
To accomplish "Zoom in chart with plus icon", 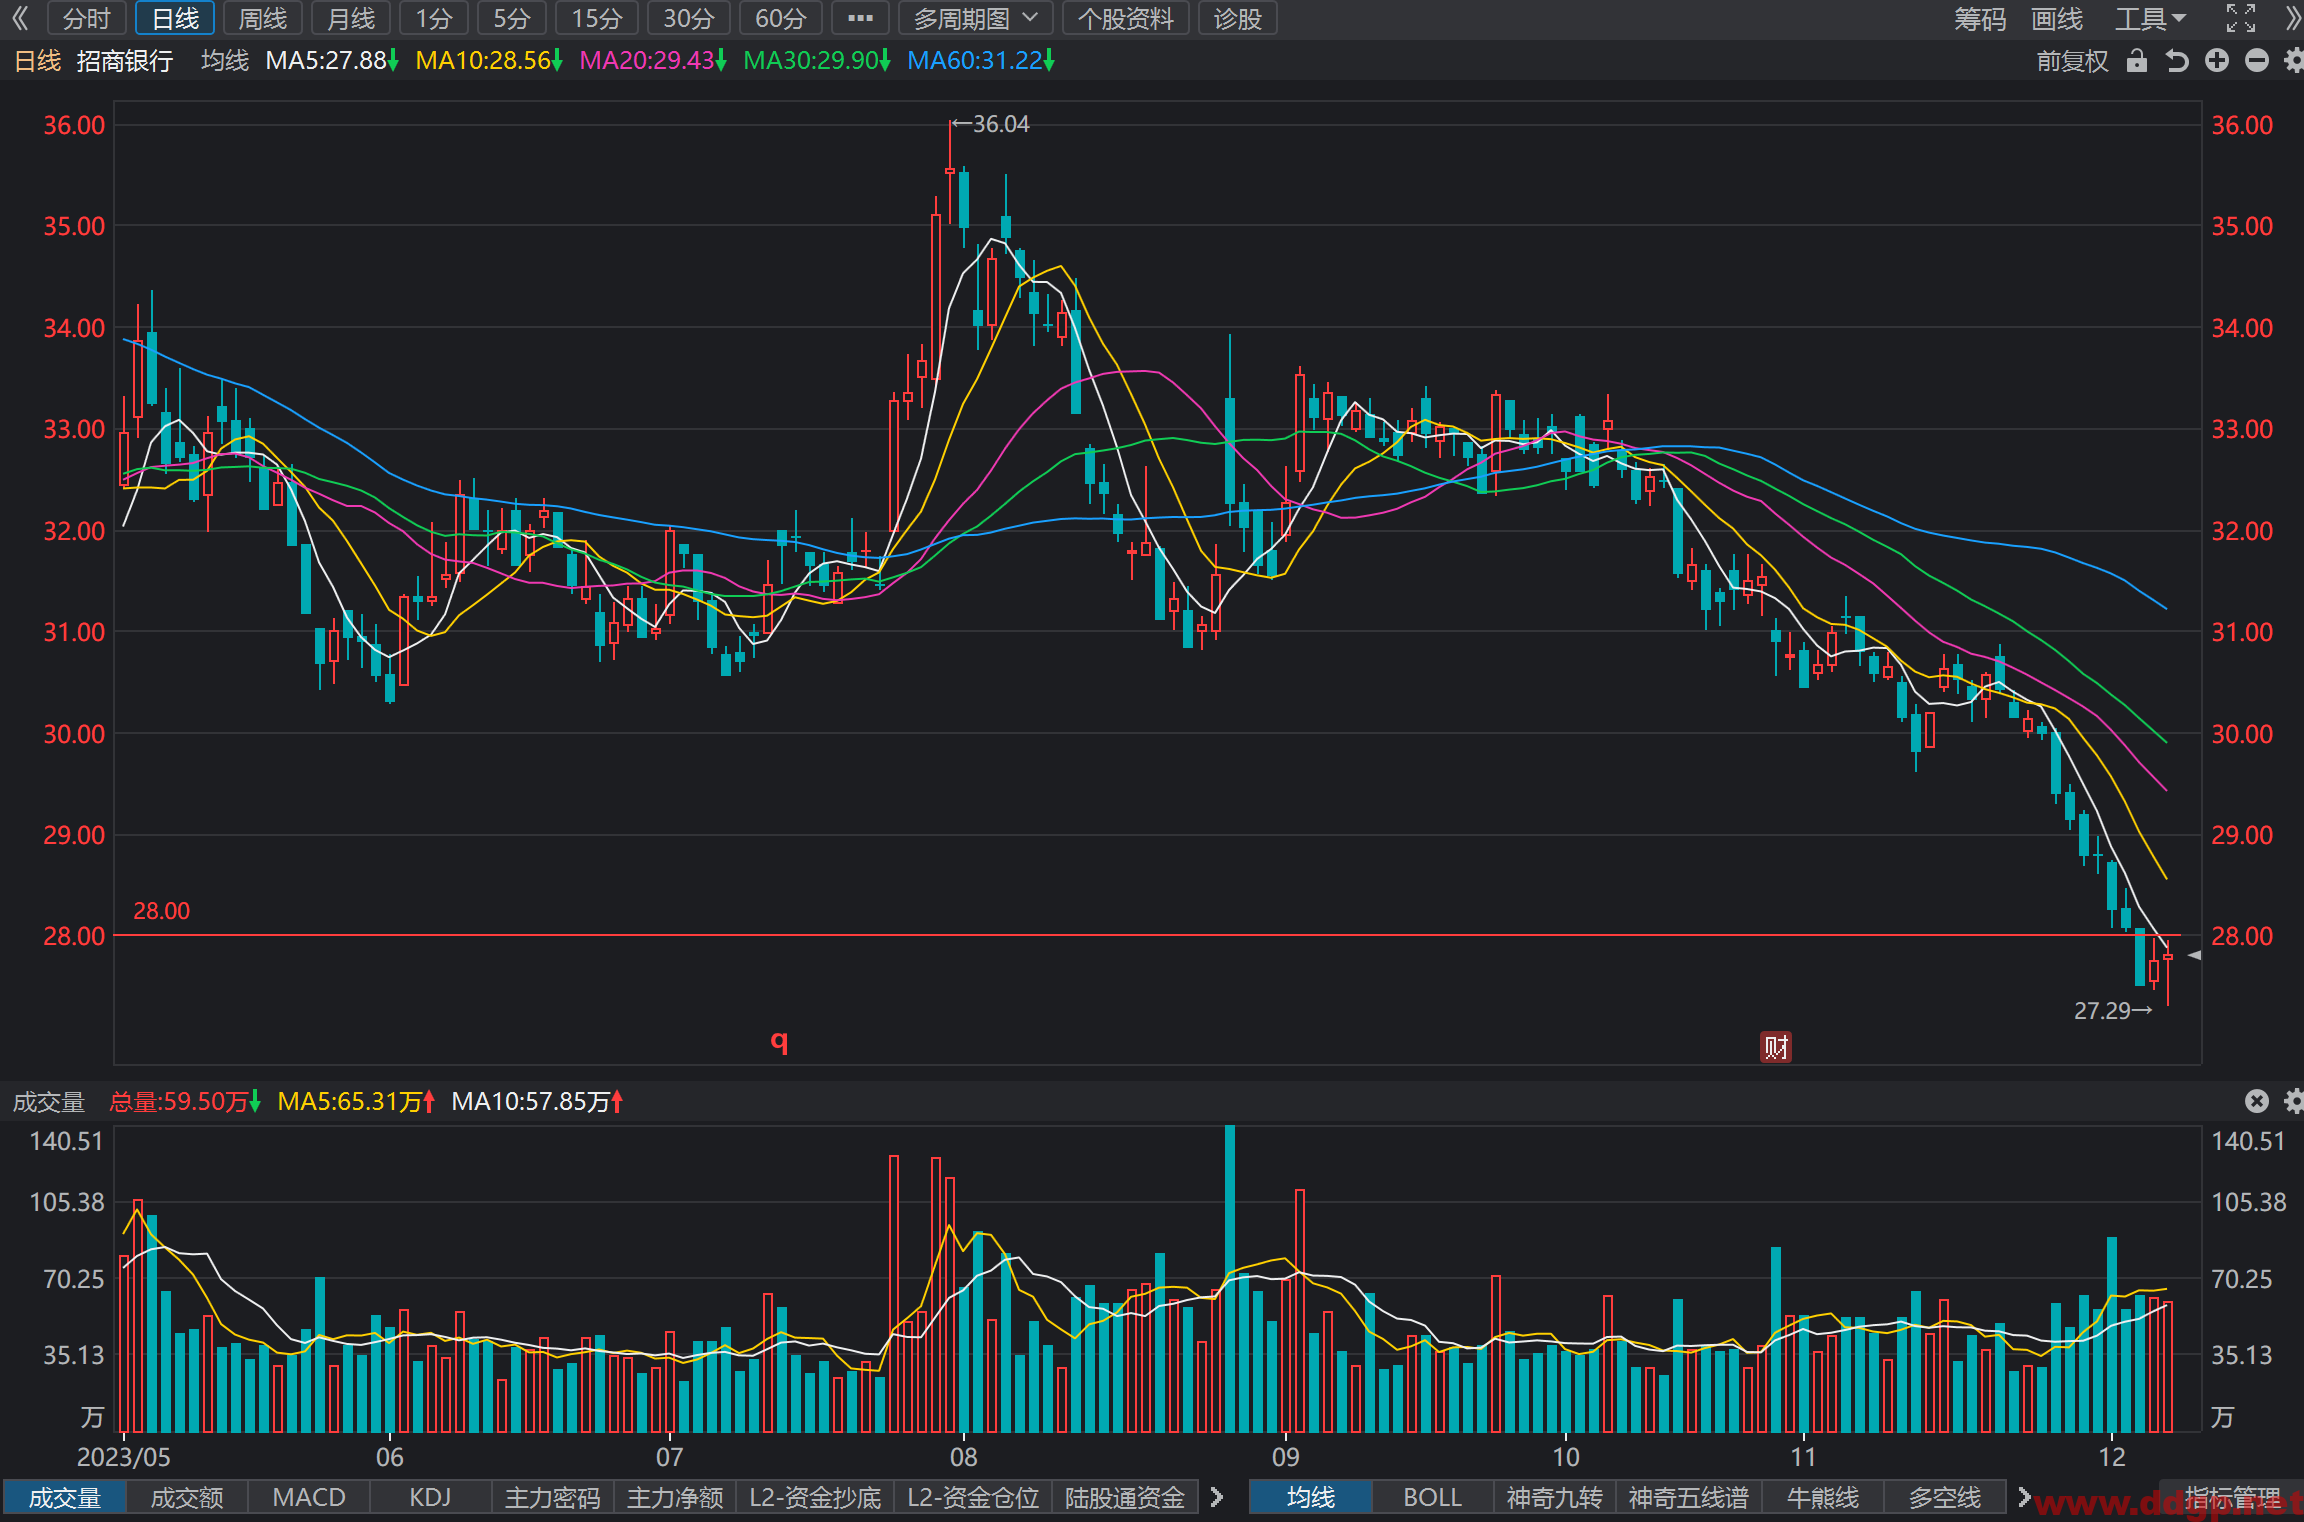I will coord(2217,61).
